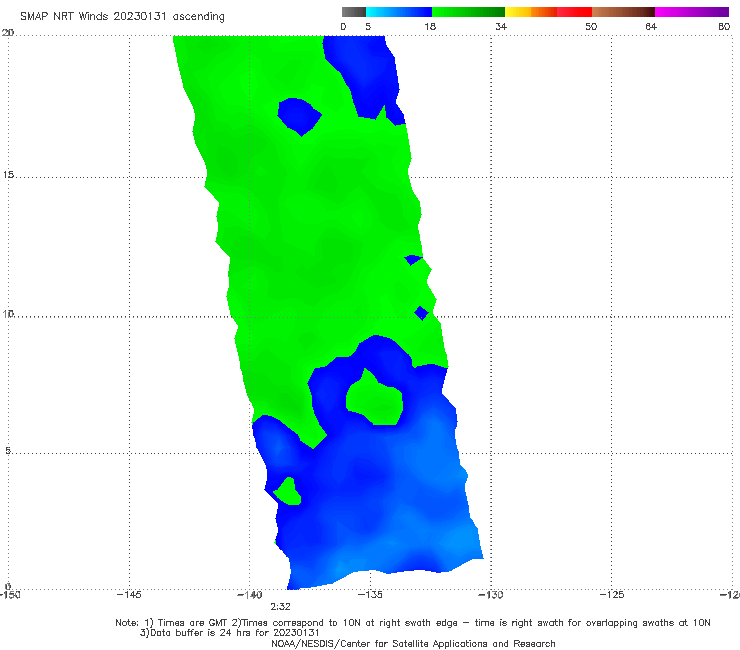Pick the brown 50–64 colorbar segment
The width and height of the screenshot is (740, 650).
tap(623, 12)
